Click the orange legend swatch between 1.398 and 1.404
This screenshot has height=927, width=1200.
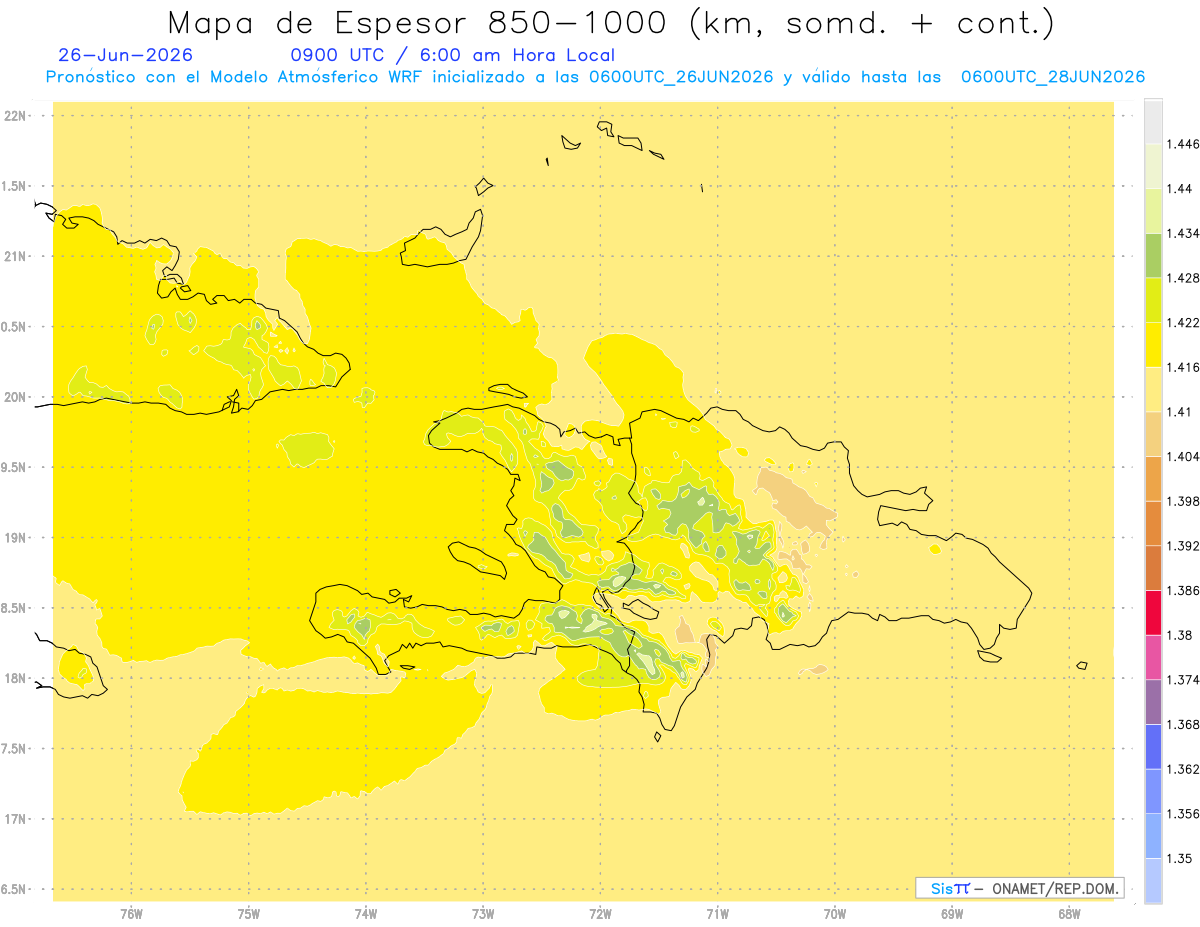click(x=1153, y=478)
